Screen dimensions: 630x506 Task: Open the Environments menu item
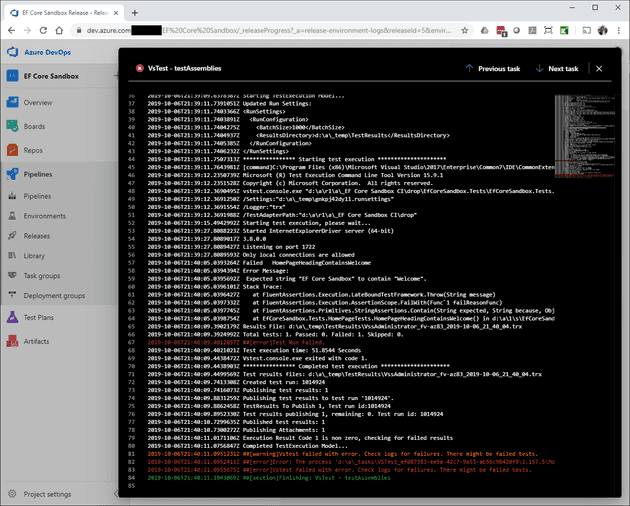(45, 216)
